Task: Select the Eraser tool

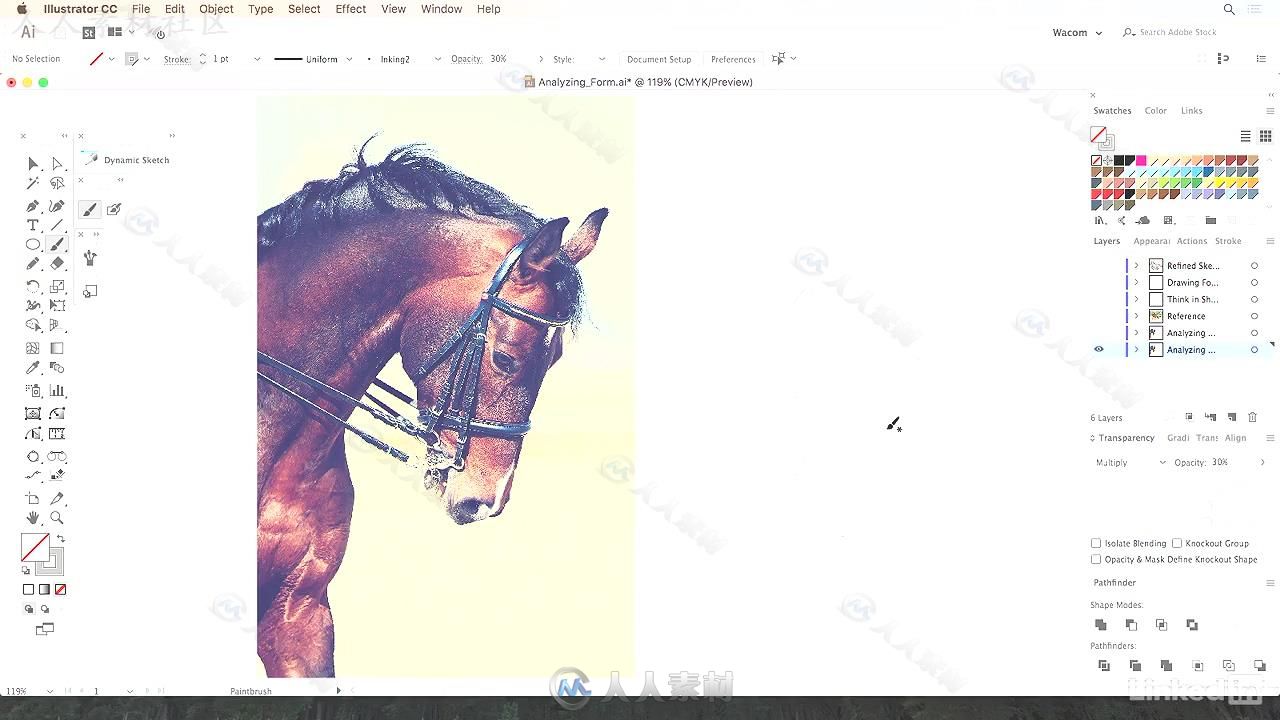Action: [57, 264]
